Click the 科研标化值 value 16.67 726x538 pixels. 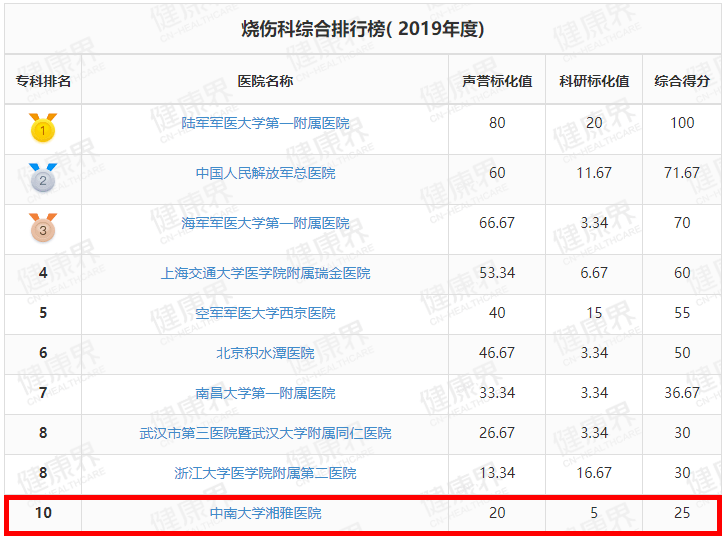tap(594, 473)
